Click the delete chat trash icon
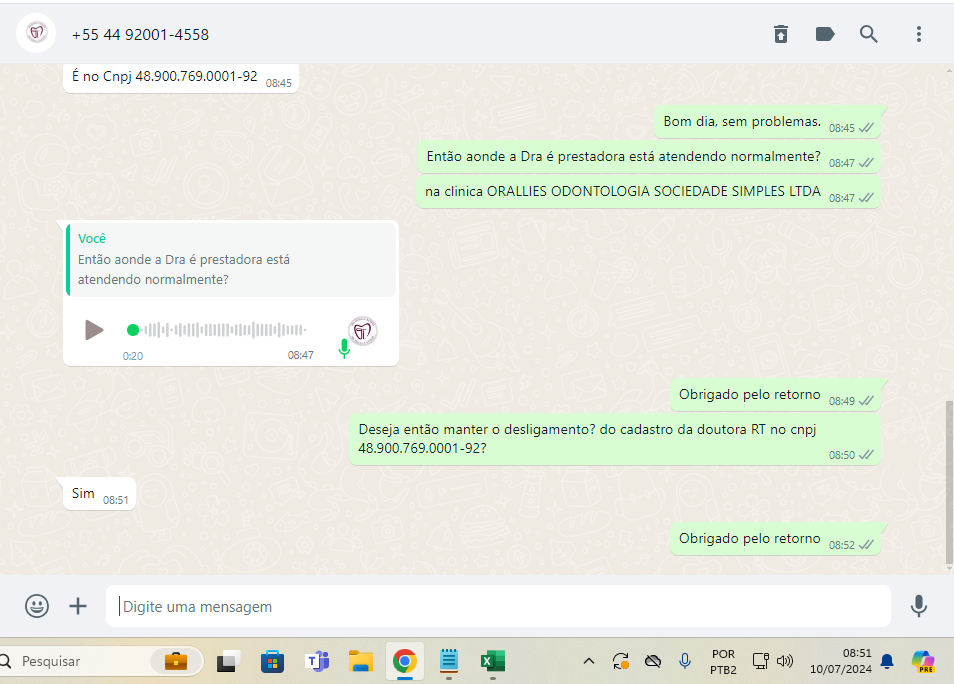 click(781, 34)
